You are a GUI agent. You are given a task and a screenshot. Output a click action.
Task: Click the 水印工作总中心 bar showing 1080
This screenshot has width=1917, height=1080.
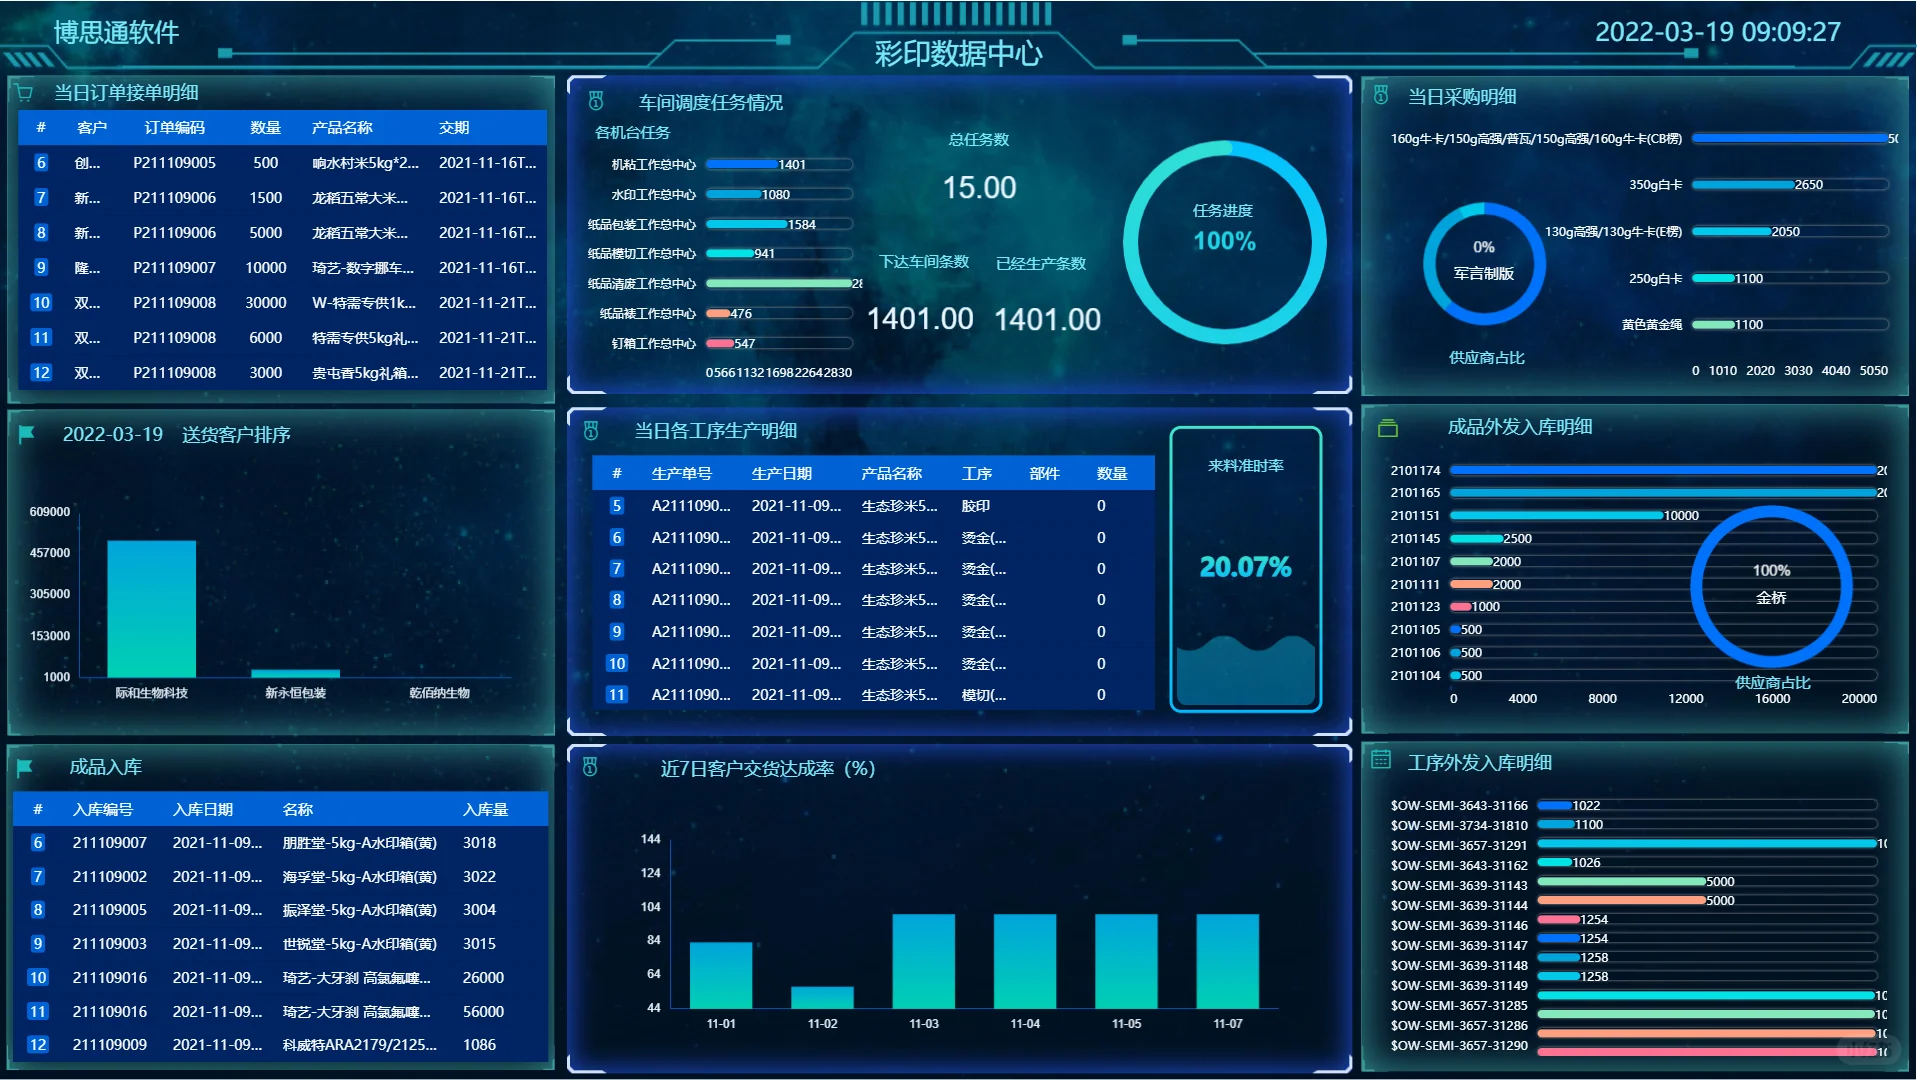coord(734,194)
